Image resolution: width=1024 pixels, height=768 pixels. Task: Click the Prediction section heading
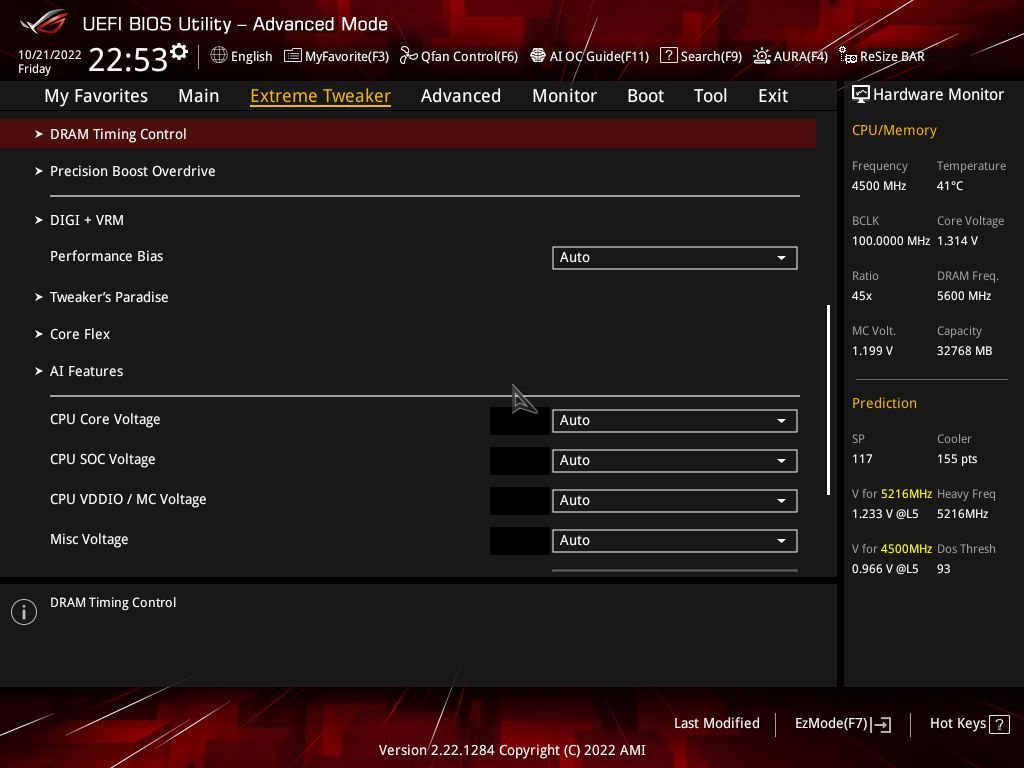884,403
